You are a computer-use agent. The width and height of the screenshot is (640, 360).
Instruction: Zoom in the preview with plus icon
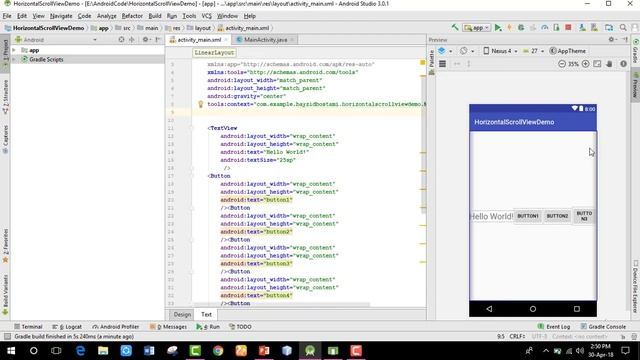pos(585,64)
